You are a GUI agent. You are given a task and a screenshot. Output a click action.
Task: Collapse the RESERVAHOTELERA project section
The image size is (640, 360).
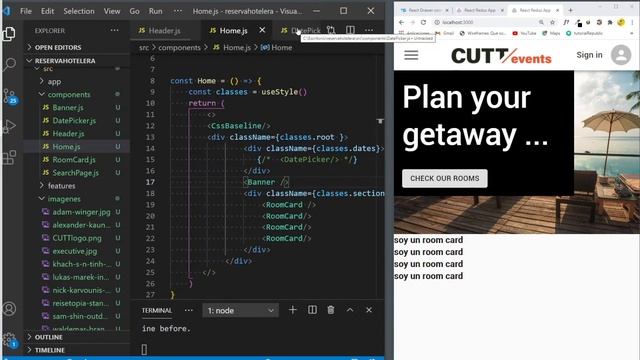click(x=64, y=61)
